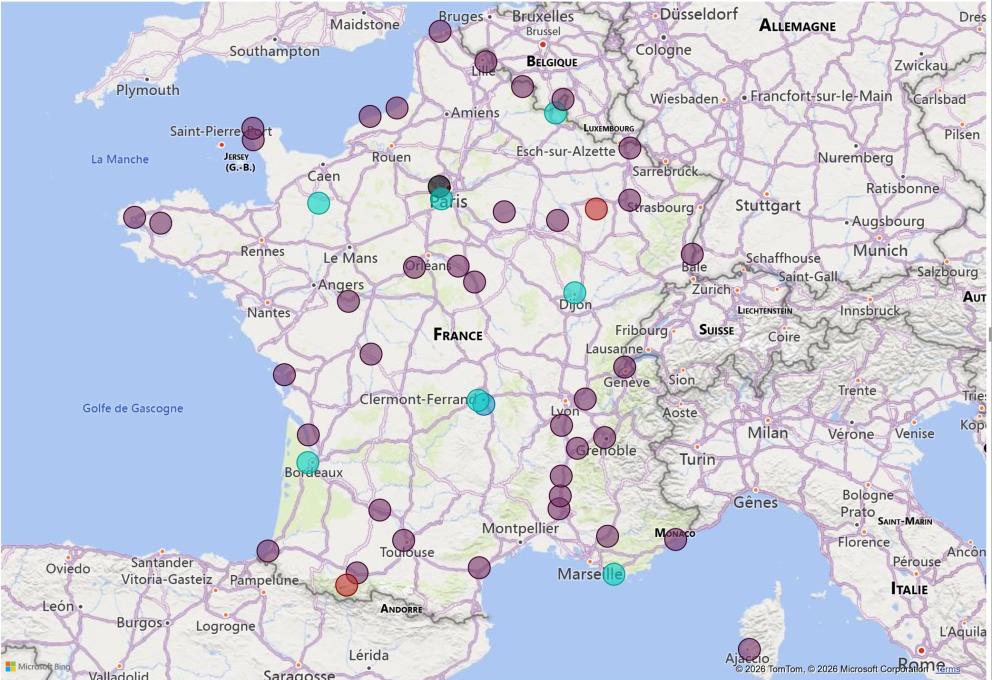
Task: Click the teal bubble west of Luxembourg
Action: coord(555,113)
